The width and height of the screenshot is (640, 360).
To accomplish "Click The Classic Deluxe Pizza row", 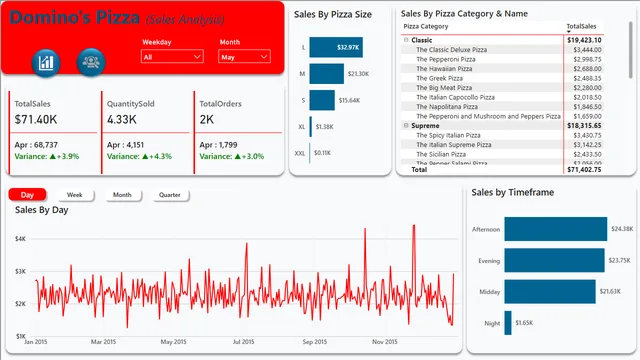I will point(502,49).
